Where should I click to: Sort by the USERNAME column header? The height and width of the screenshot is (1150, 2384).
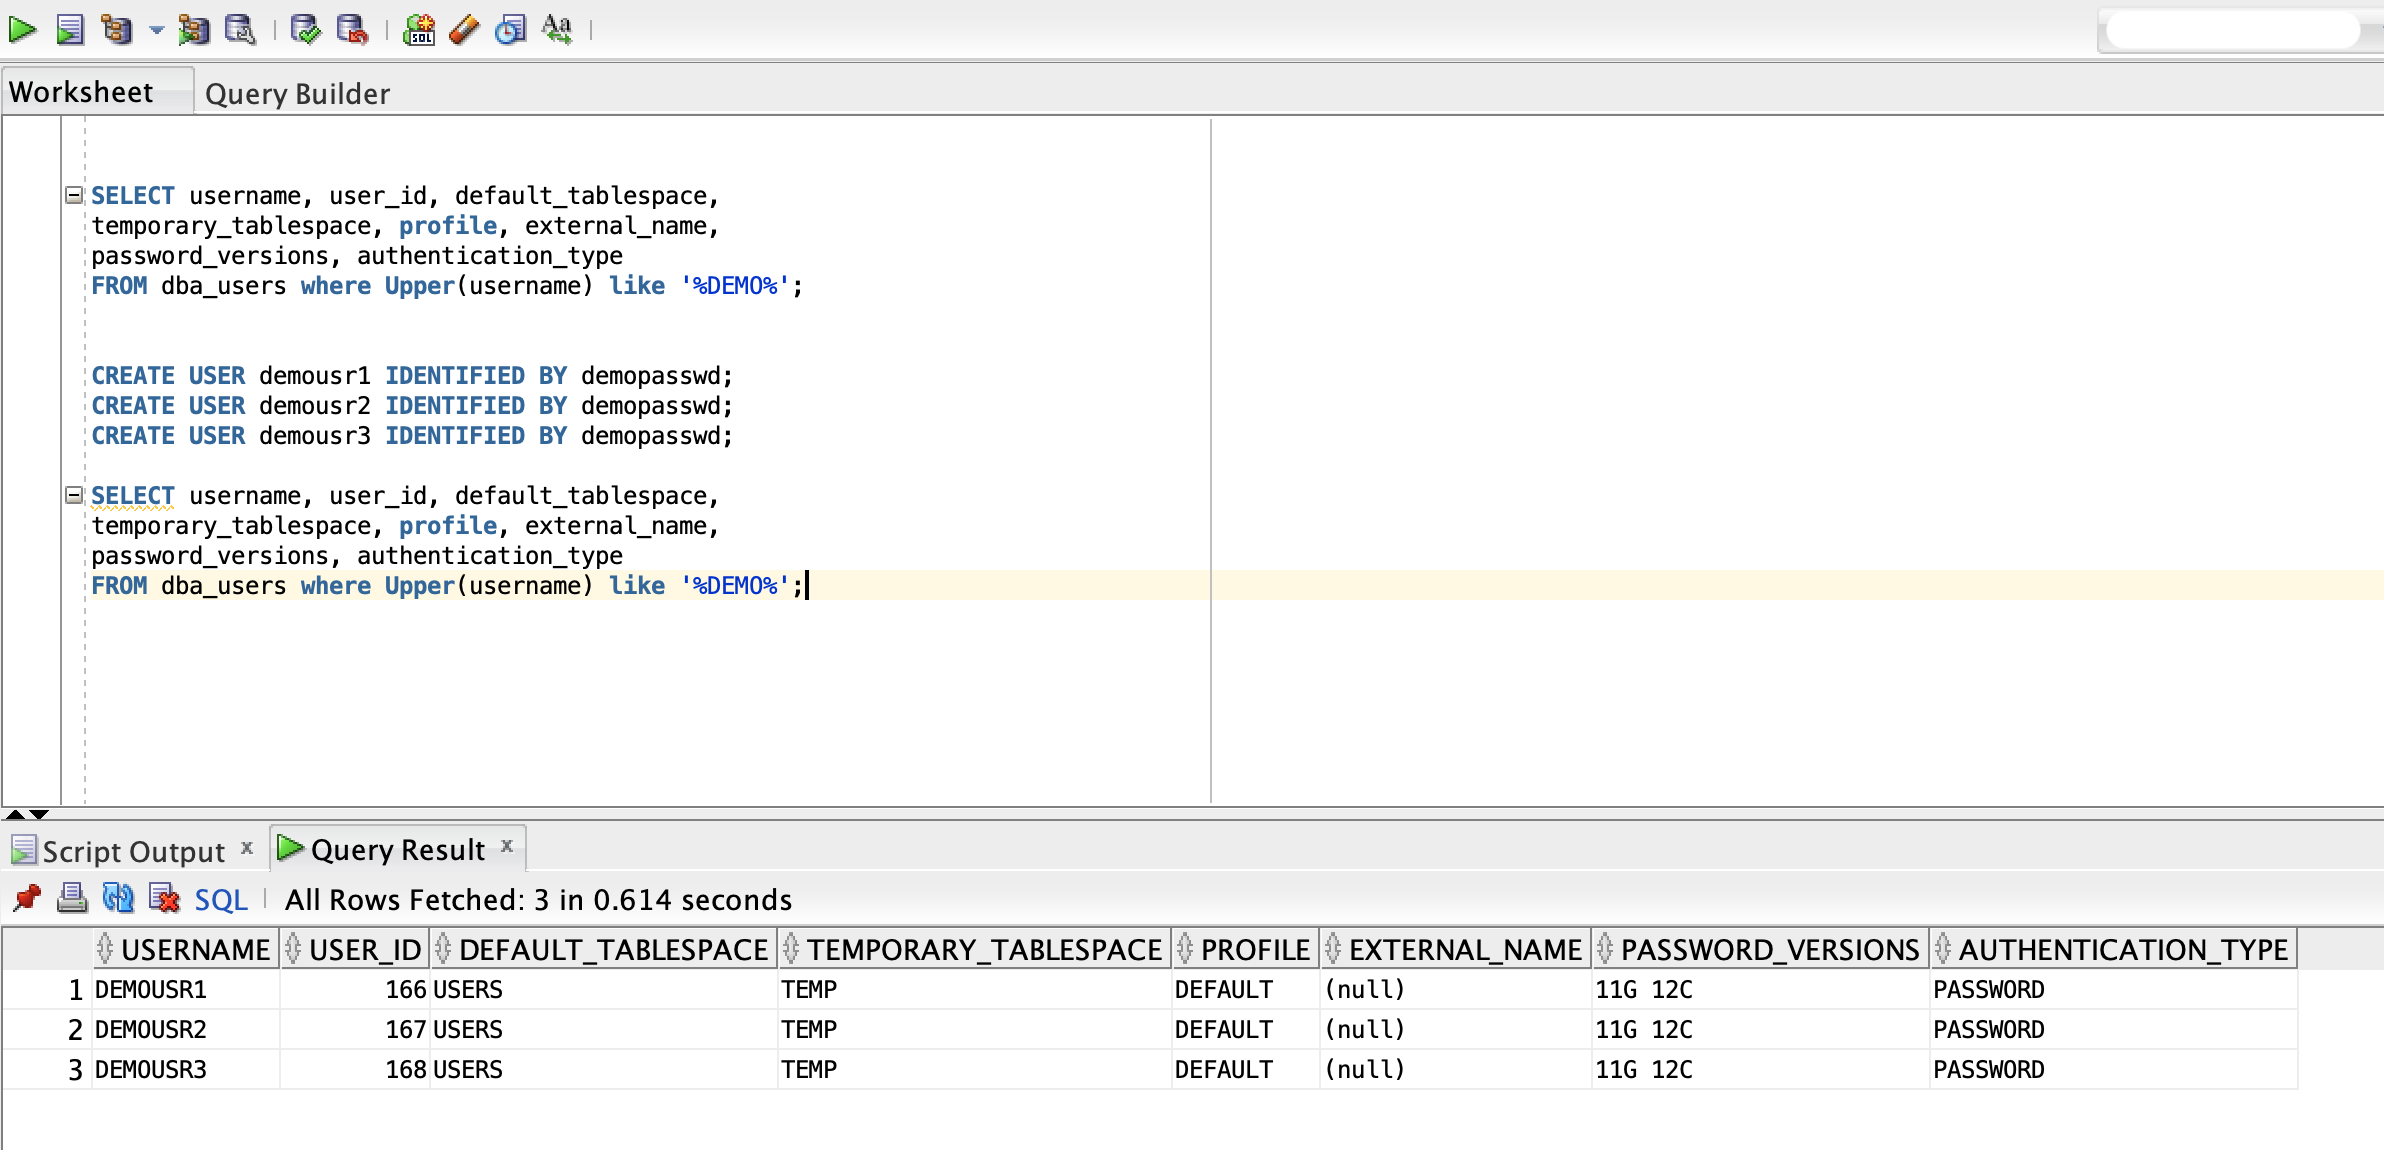pyautogui.click(x=195, y=949)
